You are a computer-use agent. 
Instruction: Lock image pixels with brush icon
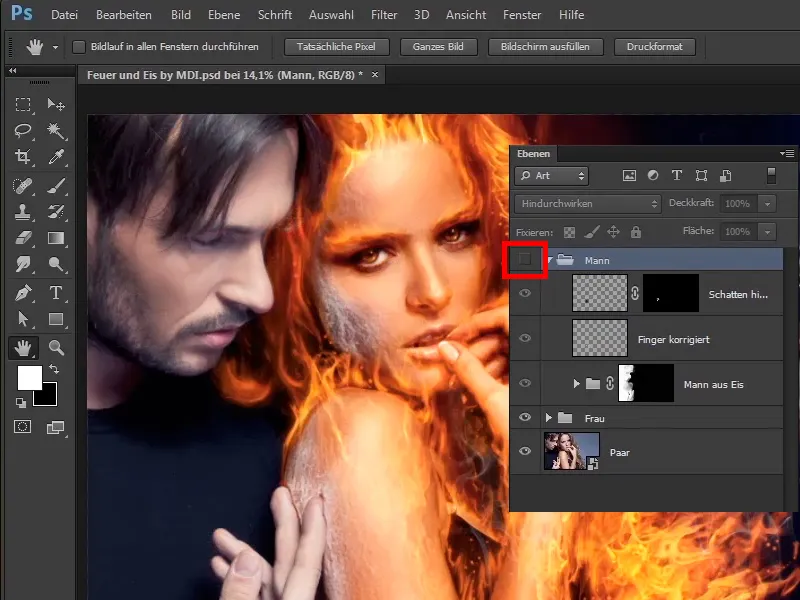pos(591,233)
